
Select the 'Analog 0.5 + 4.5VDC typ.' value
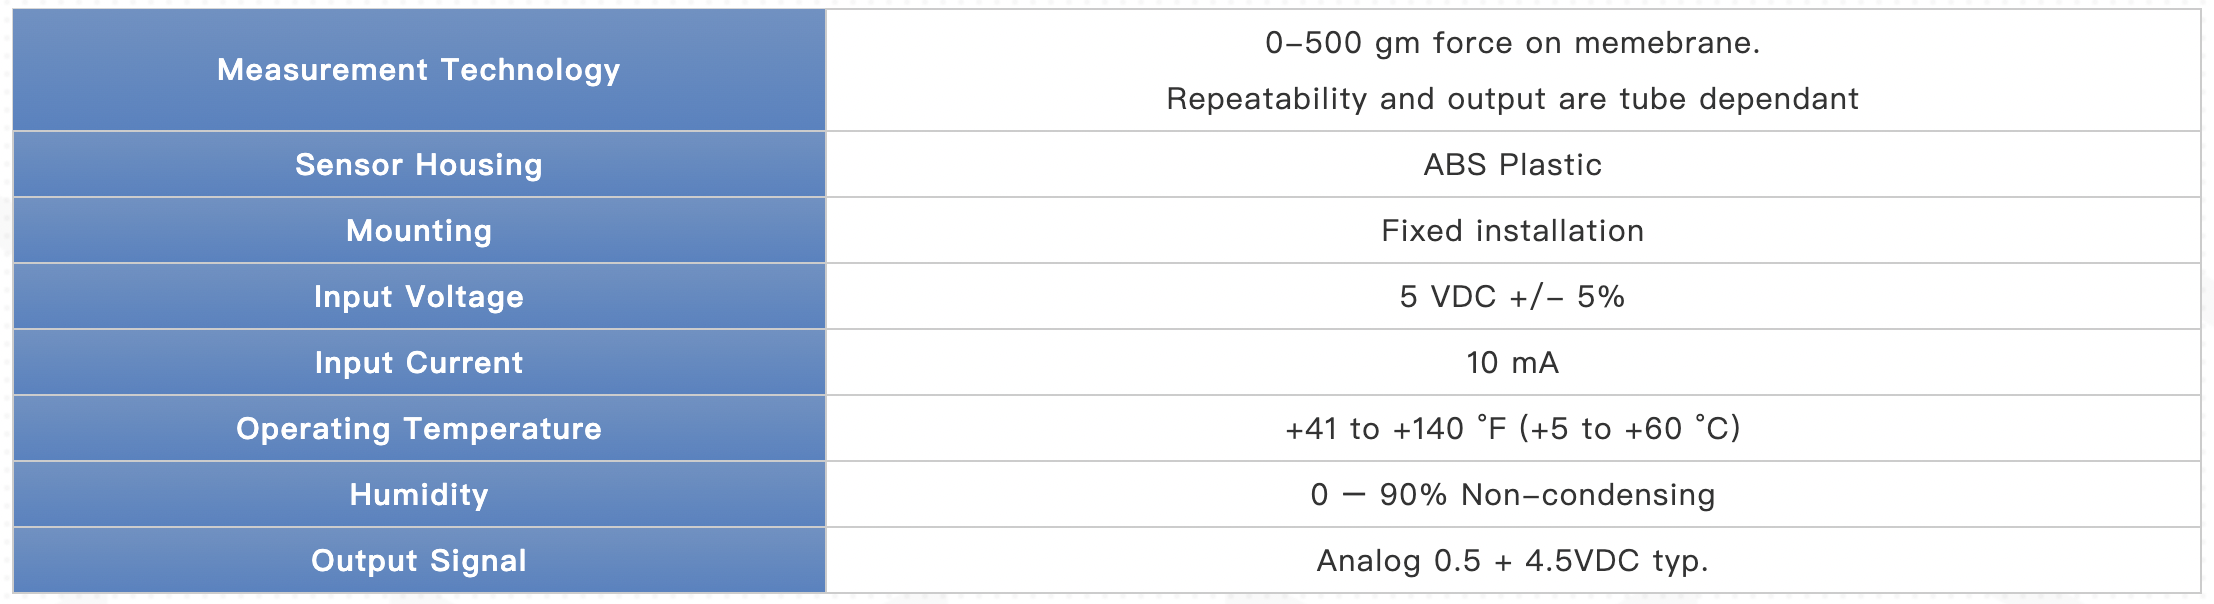[x=1512, y=561]
